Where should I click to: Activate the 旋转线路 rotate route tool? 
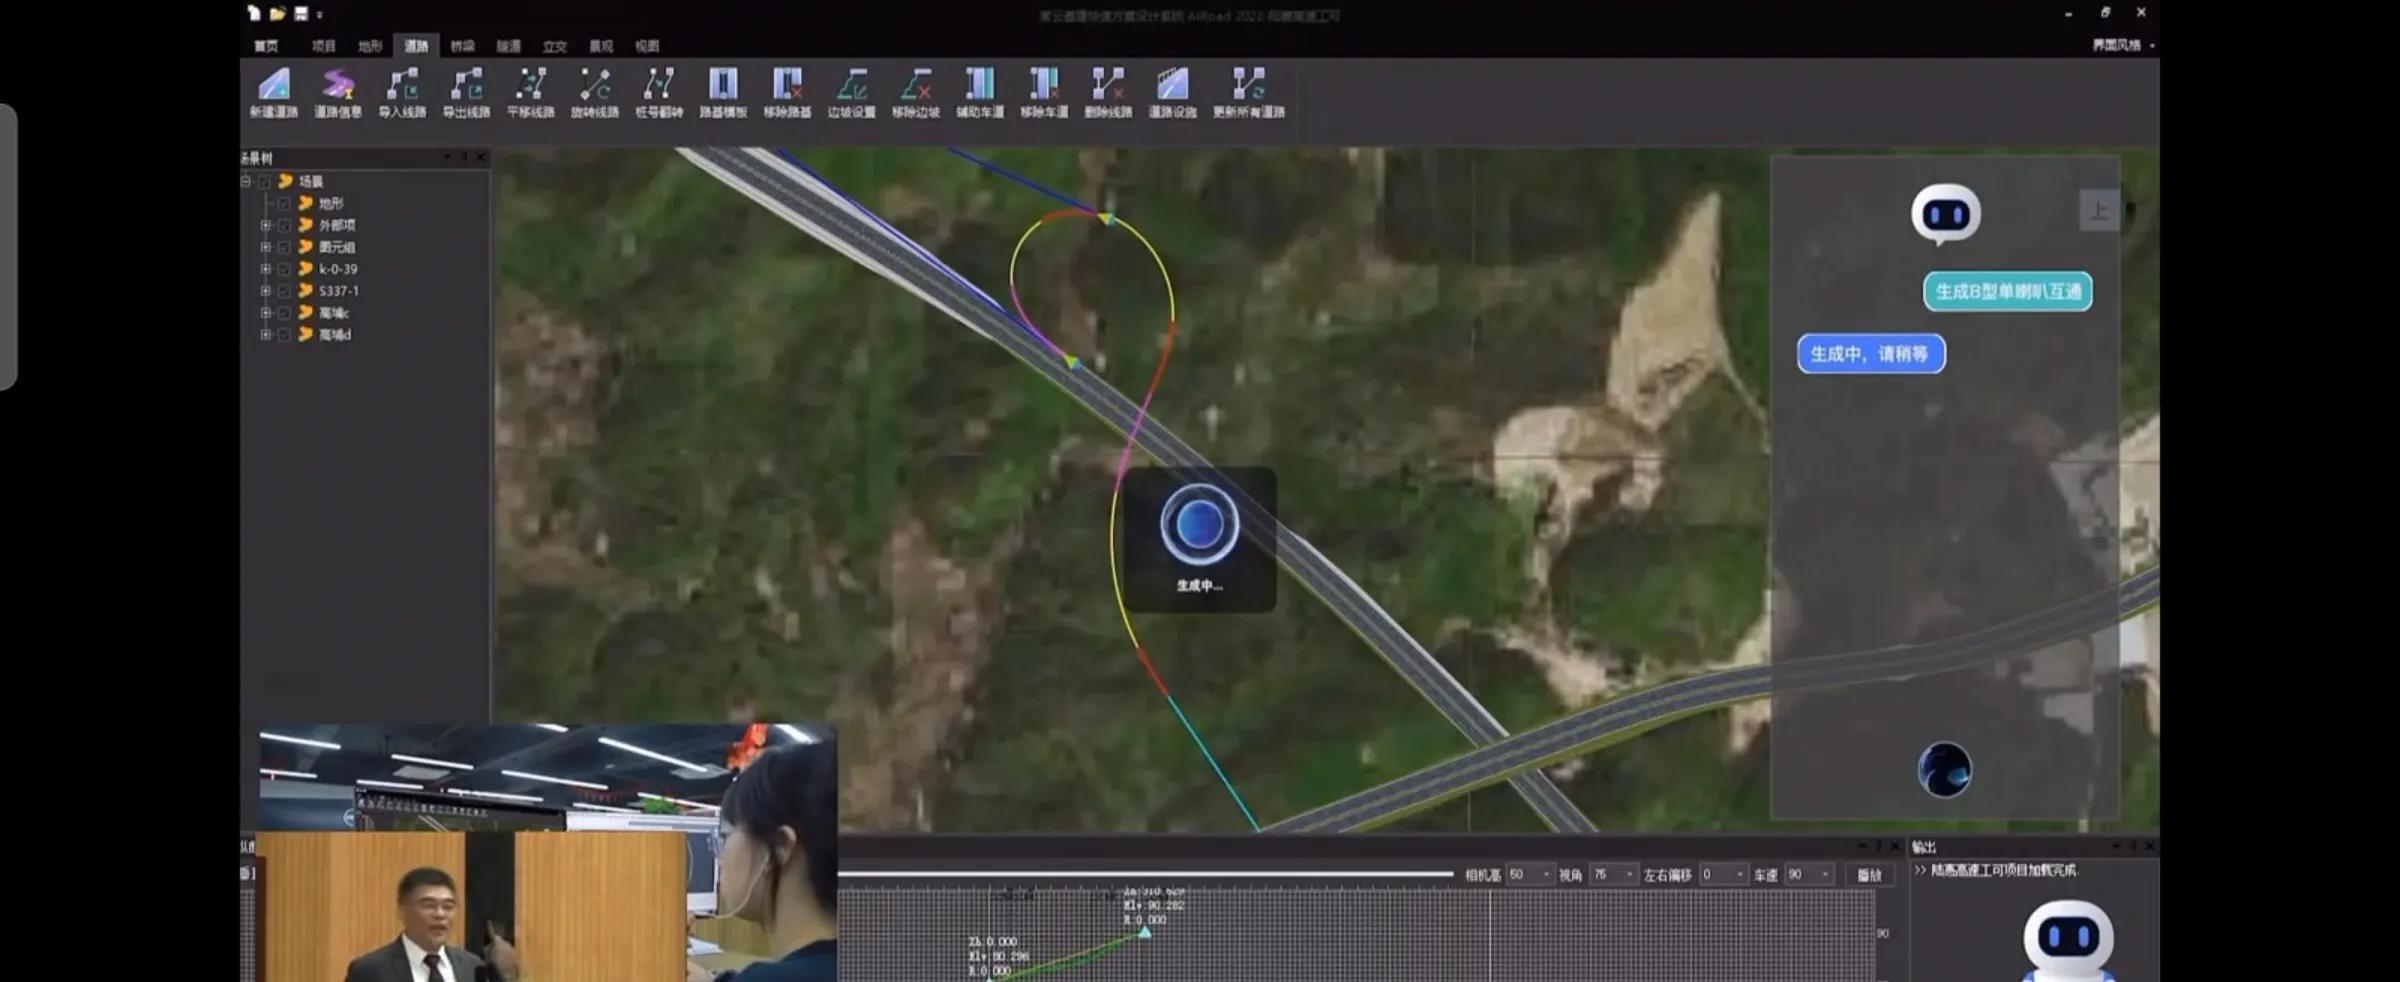594,93
